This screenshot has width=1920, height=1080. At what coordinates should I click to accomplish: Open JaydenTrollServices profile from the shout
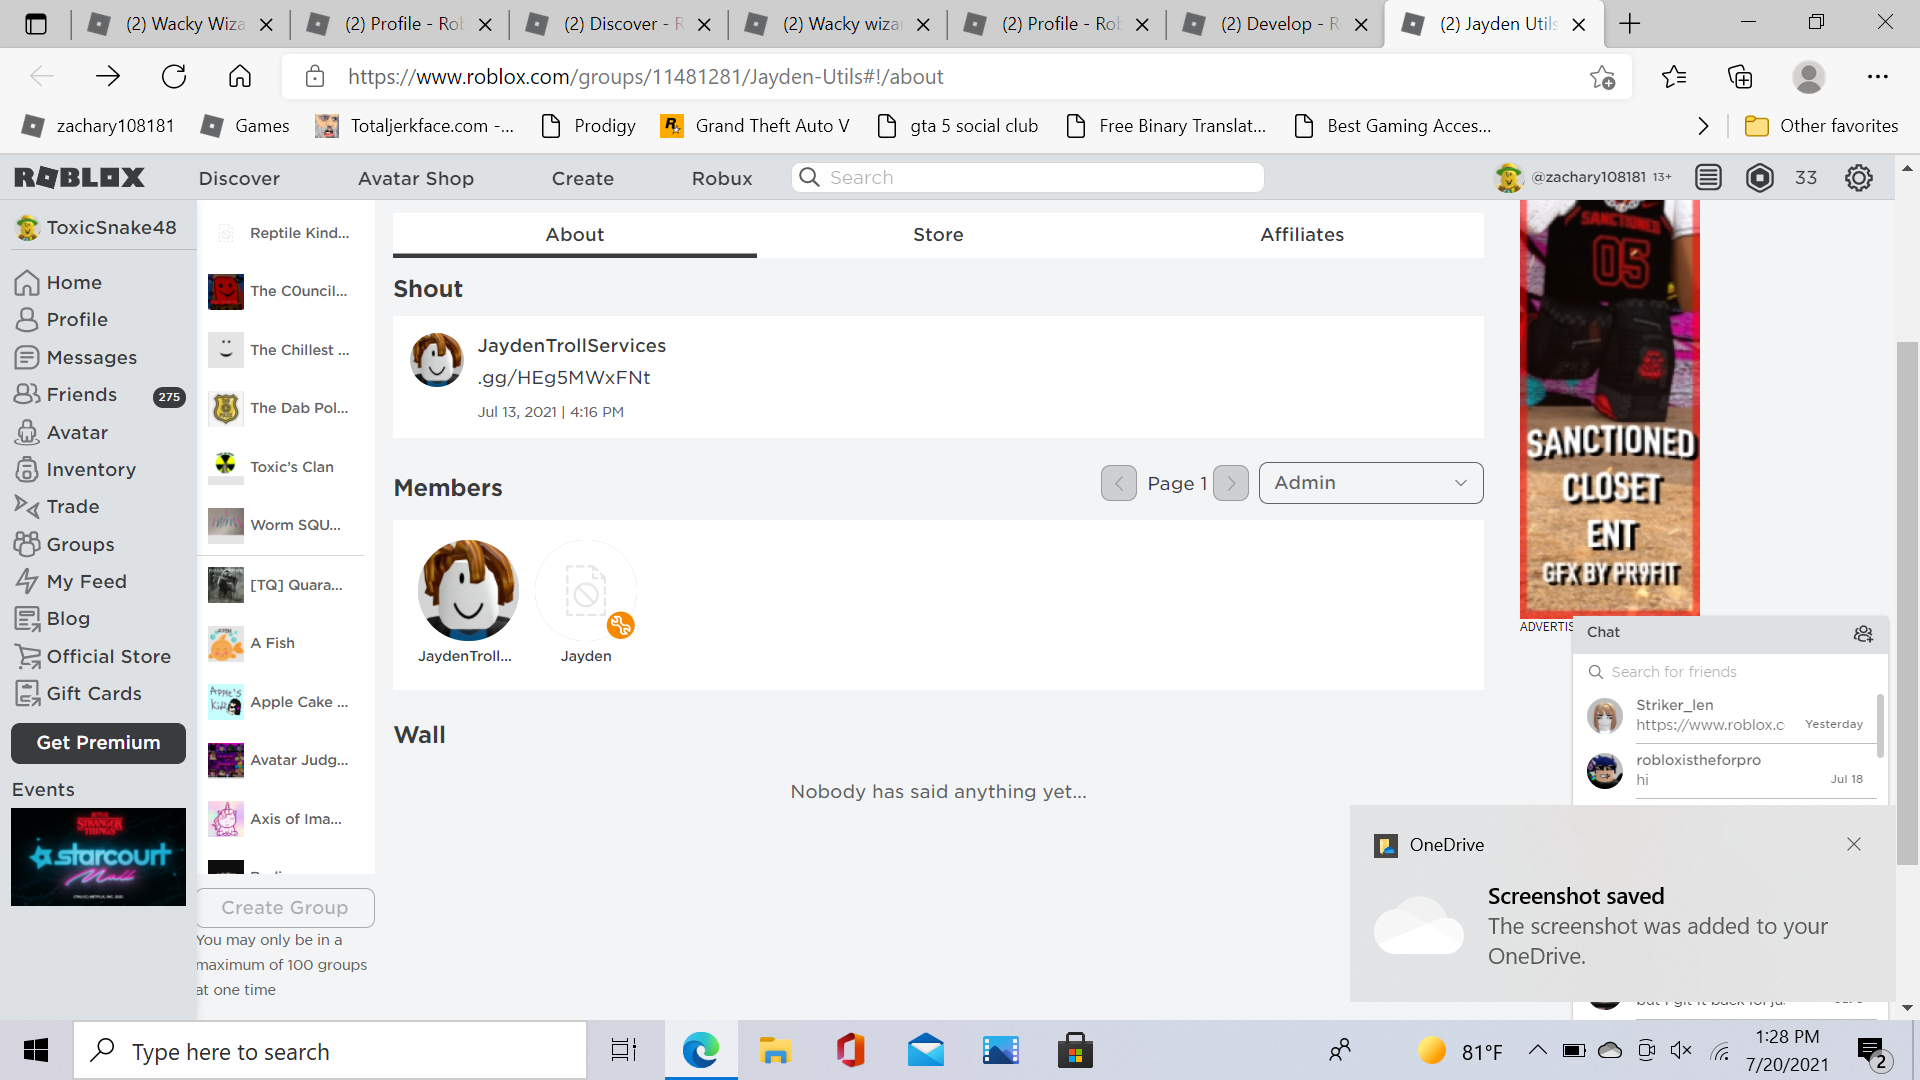tap(571, 345)
